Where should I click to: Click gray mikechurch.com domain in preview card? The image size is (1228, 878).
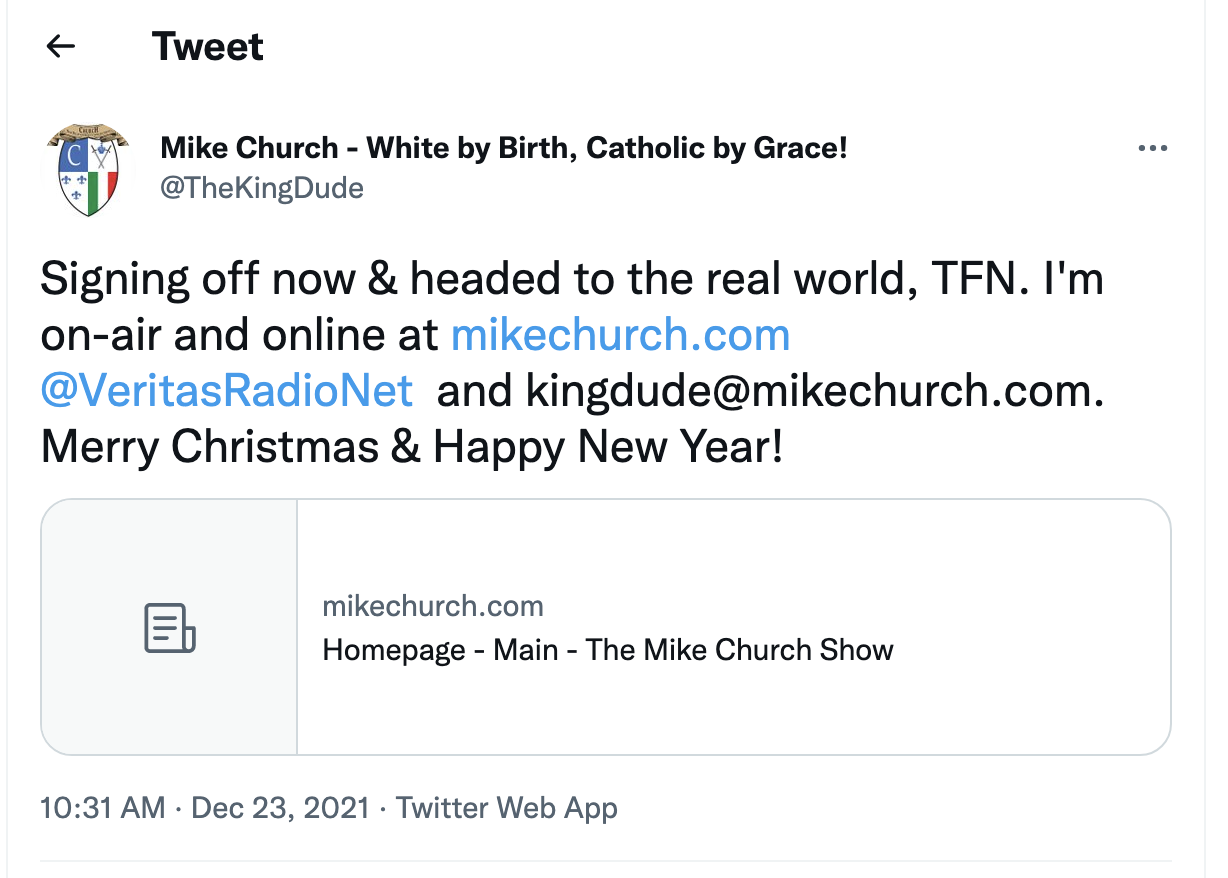(433, 606)
